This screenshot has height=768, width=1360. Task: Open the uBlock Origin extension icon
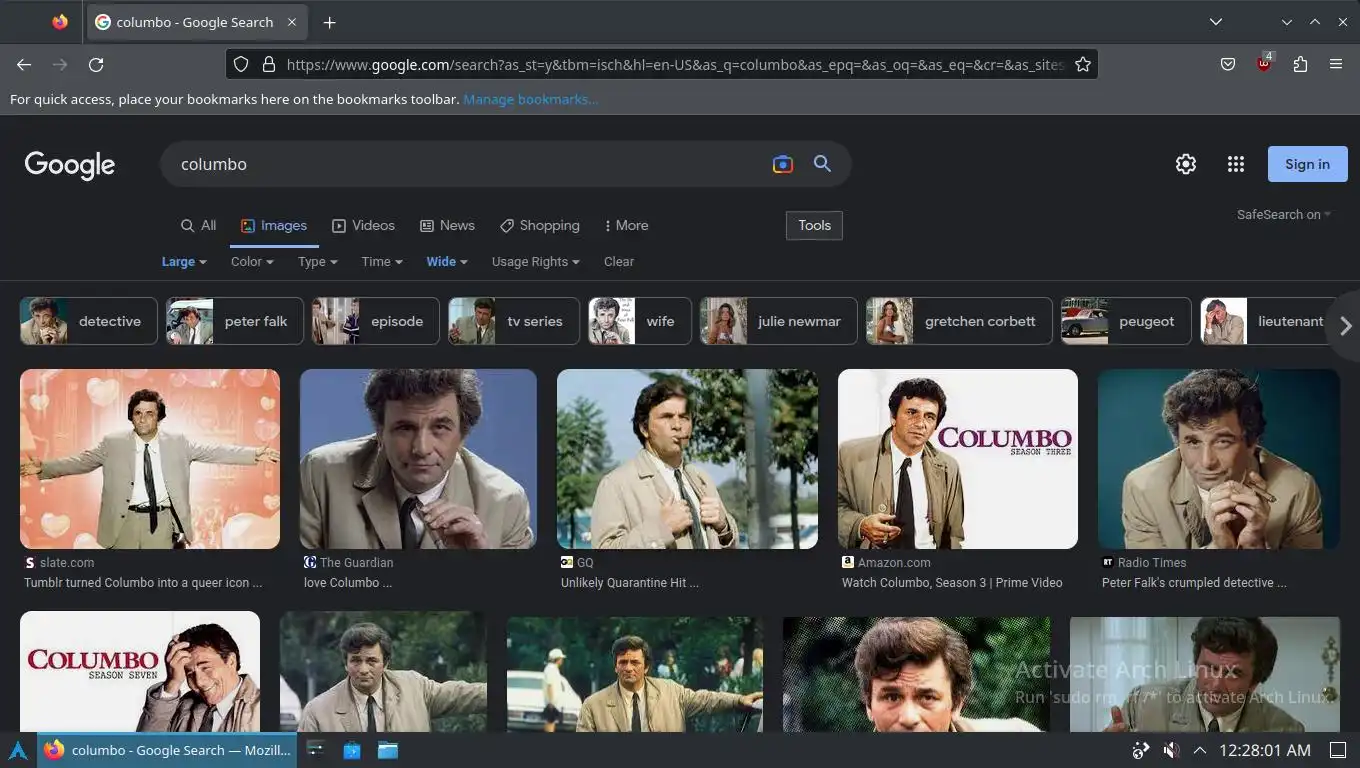pyautogui.click(x=1265, y=63)
